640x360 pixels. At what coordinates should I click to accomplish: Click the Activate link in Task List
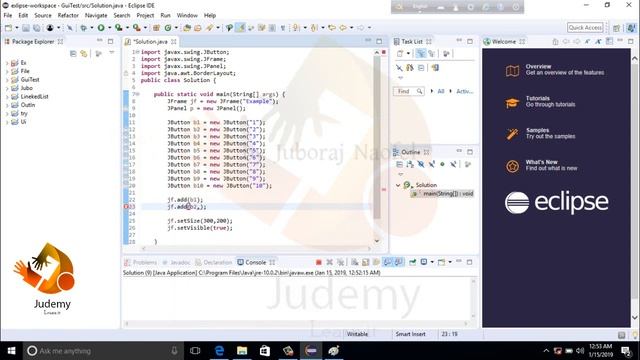pos(464,91)
